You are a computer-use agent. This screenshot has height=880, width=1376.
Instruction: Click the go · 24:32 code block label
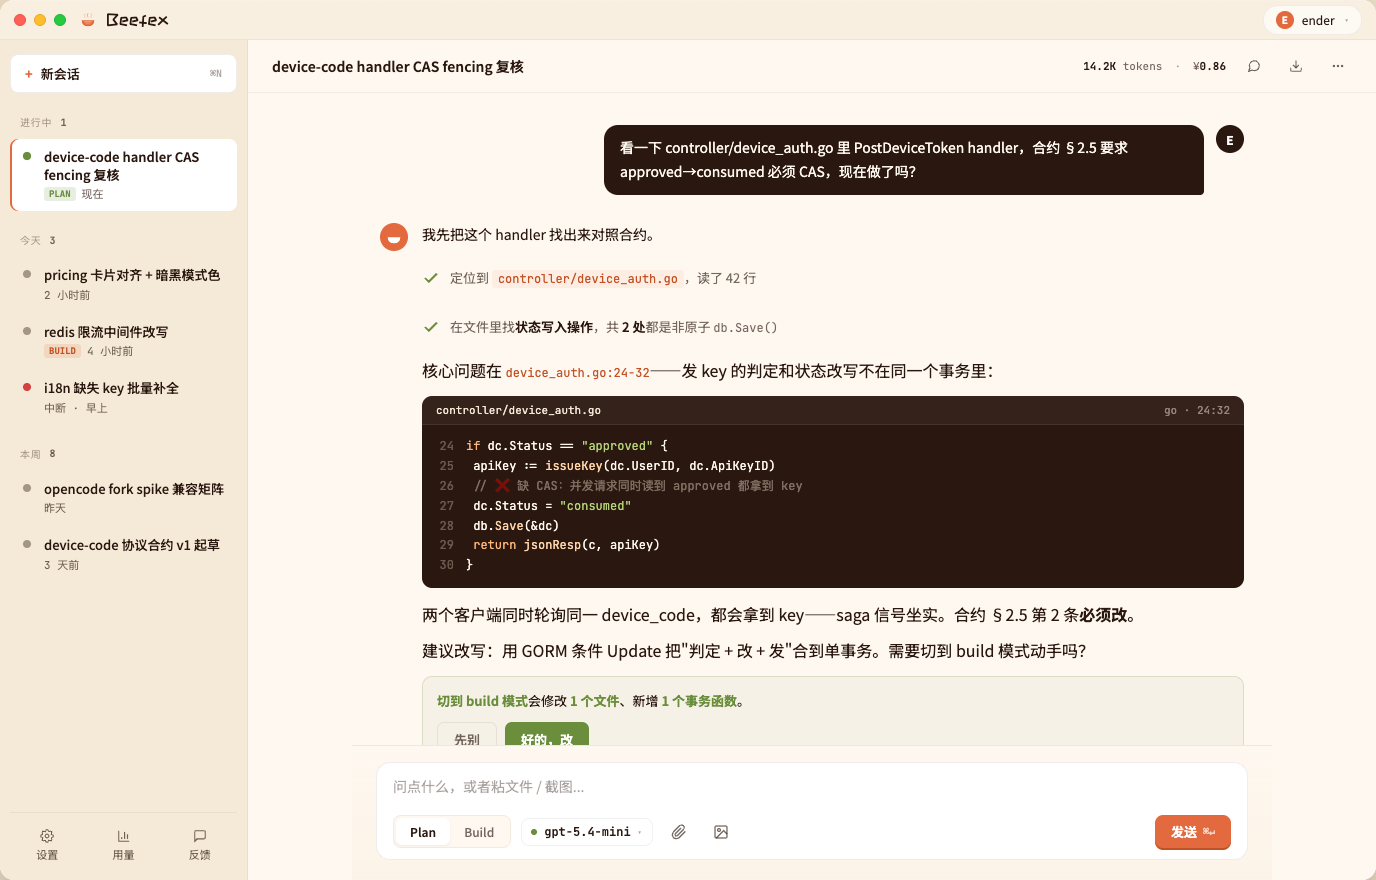coord(1197,410)
